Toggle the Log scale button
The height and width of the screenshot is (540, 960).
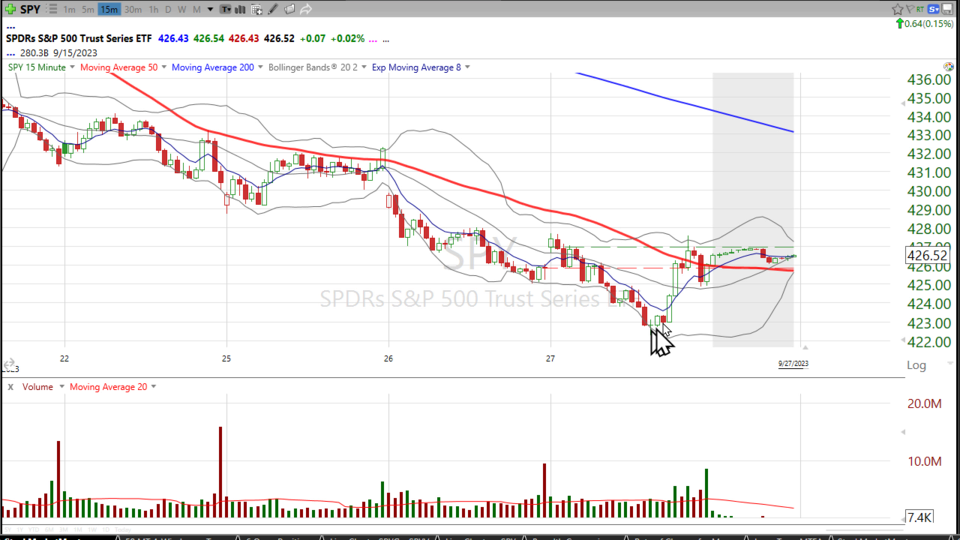(x=917, y=365)
